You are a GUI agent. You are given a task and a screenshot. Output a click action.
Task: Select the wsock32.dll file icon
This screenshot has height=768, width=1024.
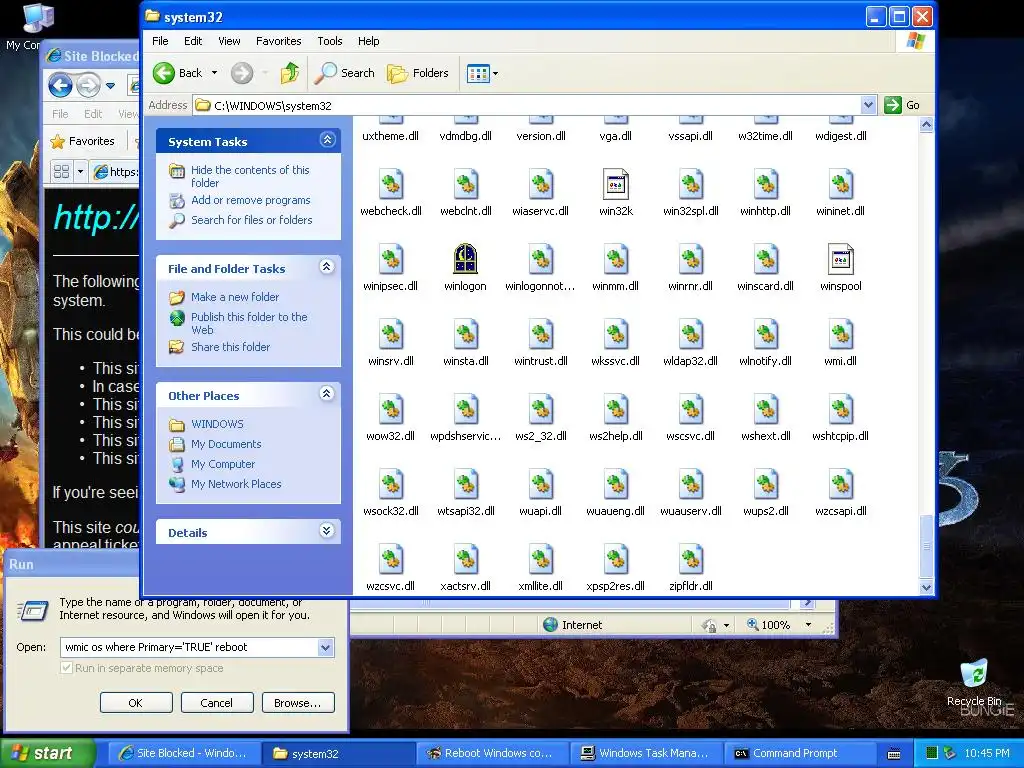391,484
